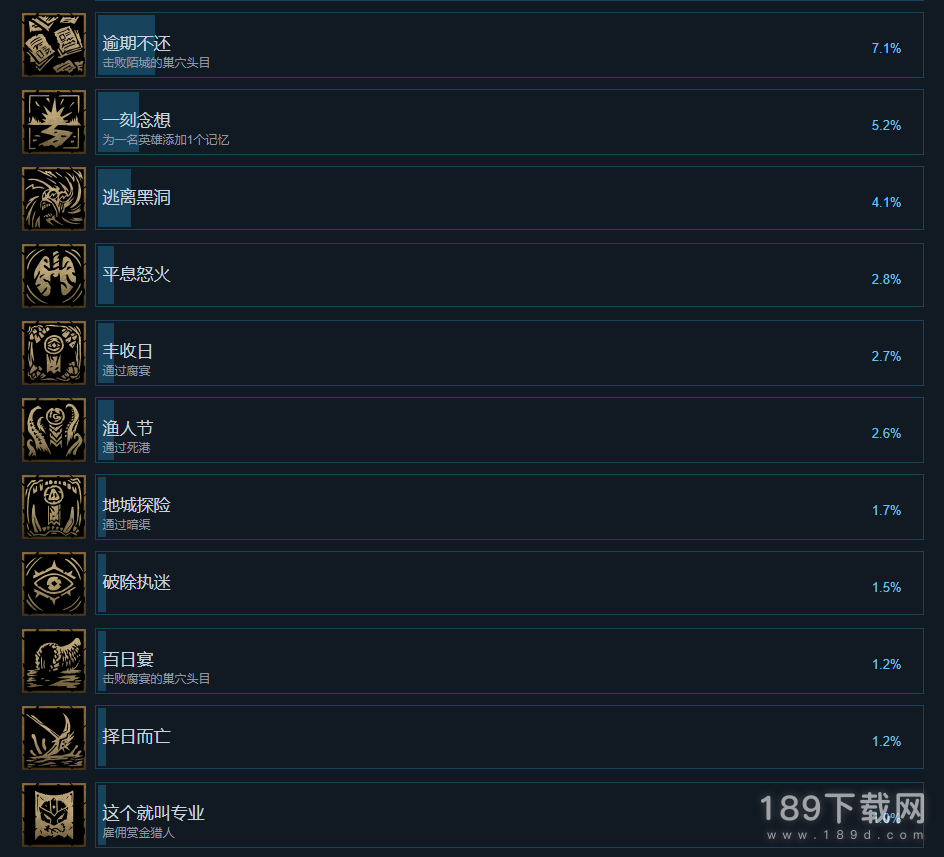Select the 地城探险 achievement icon
Screen dimensions: 944x857
[x=54, y=507]
